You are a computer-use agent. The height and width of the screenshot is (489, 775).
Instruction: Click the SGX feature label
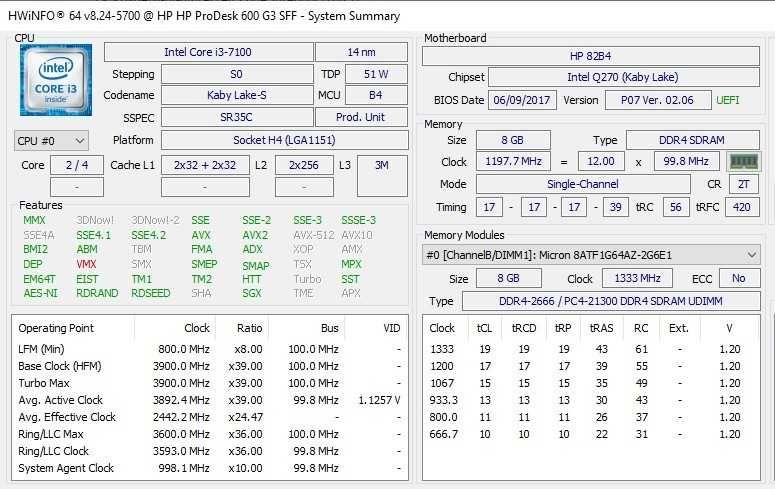(252, 293)
